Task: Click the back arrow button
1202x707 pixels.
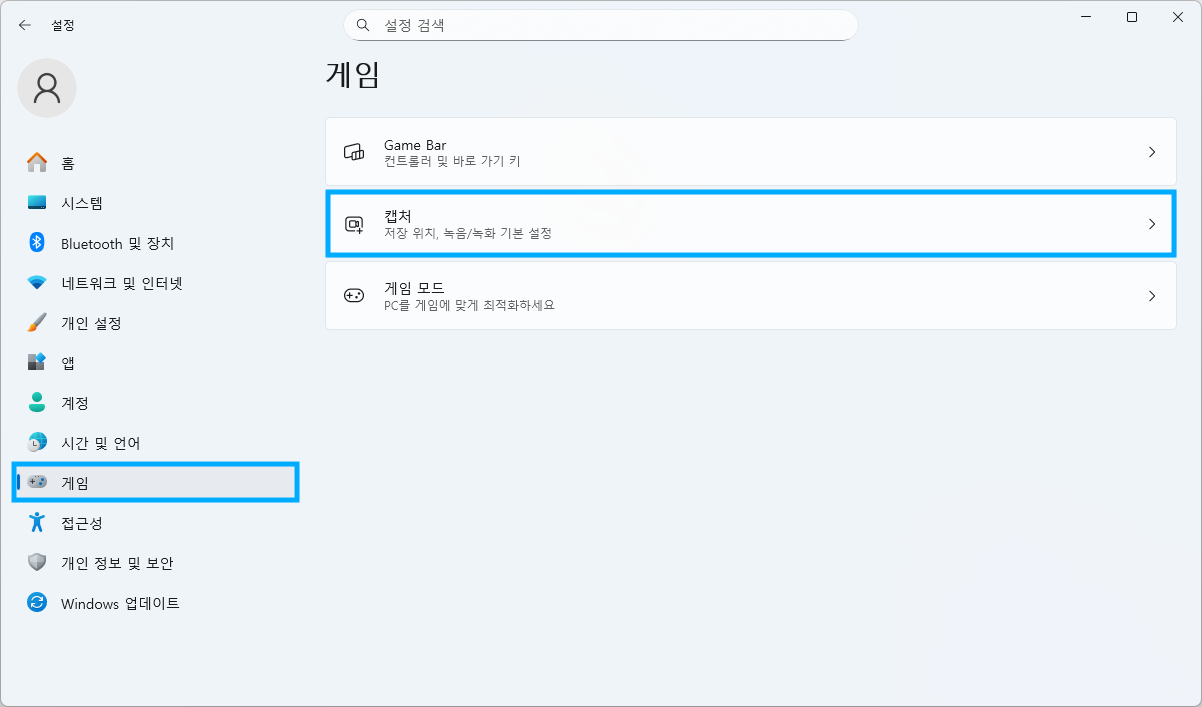Action: (25, 25)
